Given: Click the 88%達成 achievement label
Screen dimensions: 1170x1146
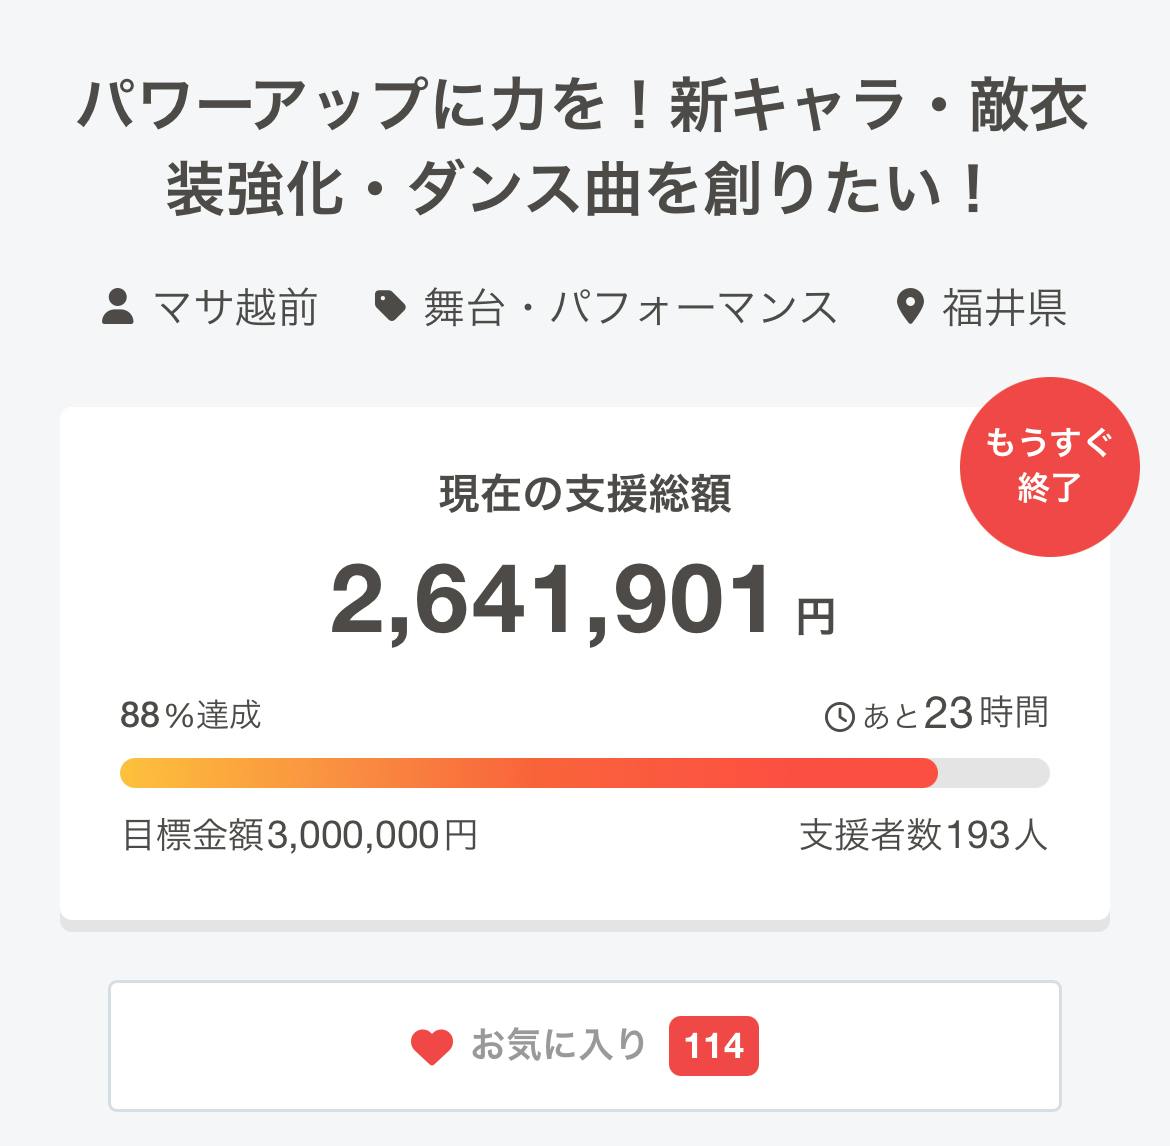Looking at the screenshot, I should pyautogui.click(x=191, y=715).
